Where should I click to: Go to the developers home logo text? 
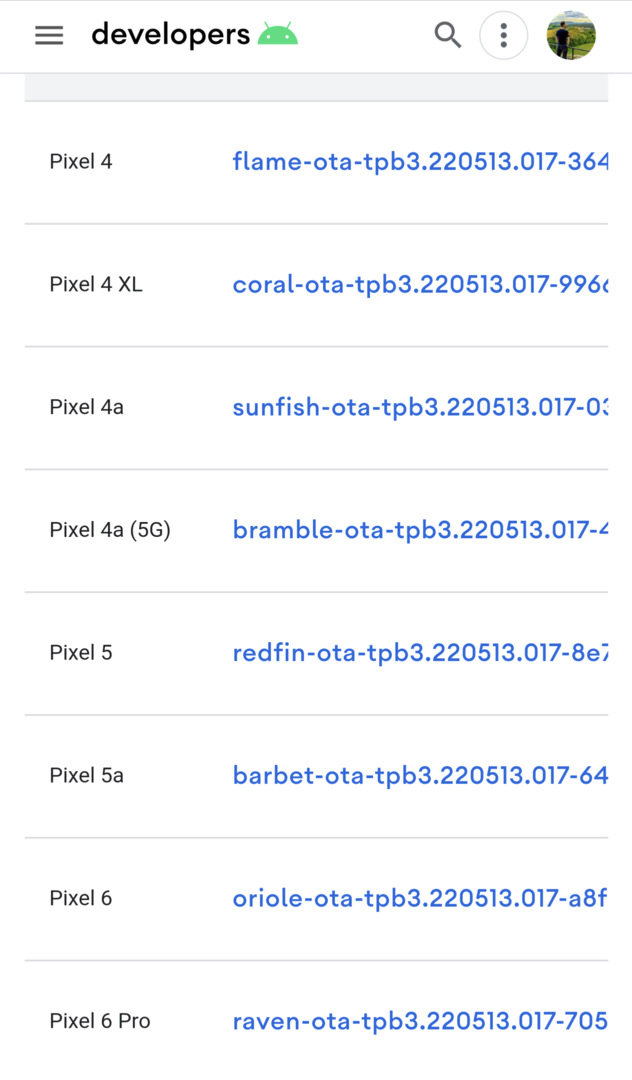coord(171,34)
